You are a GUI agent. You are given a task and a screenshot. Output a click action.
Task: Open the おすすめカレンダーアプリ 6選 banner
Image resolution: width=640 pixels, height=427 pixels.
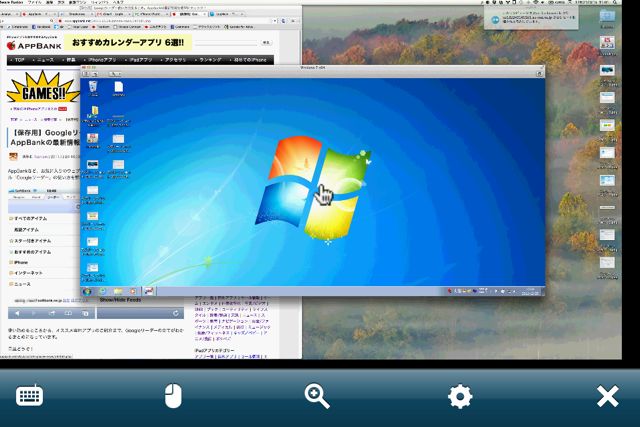coord(128,42)
